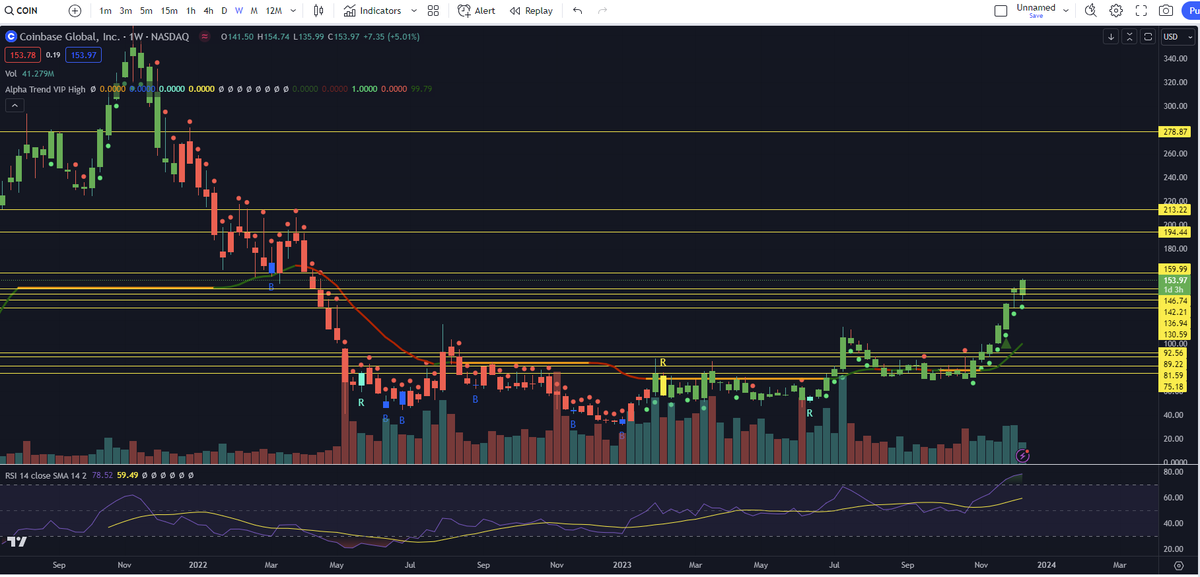Click the TradingView logo at bottom left
1200x577 pixels.
click(16, 541)
